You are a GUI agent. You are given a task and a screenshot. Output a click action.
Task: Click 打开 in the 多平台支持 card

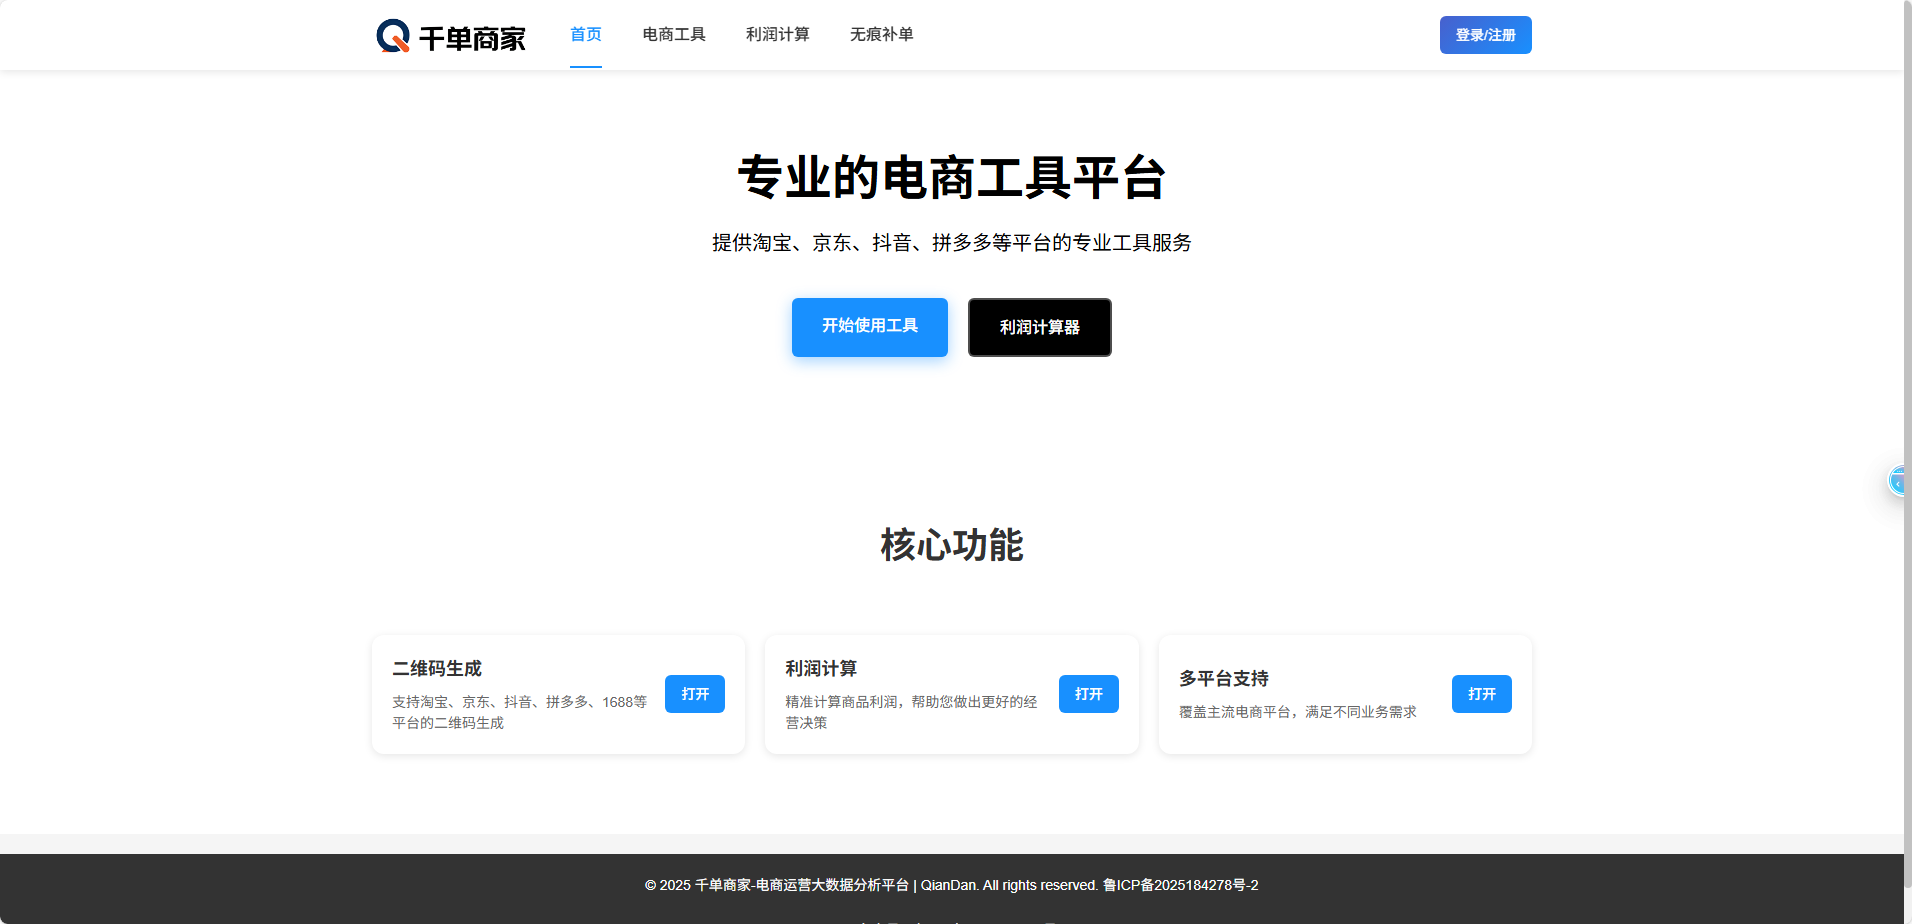(1481, 694)
